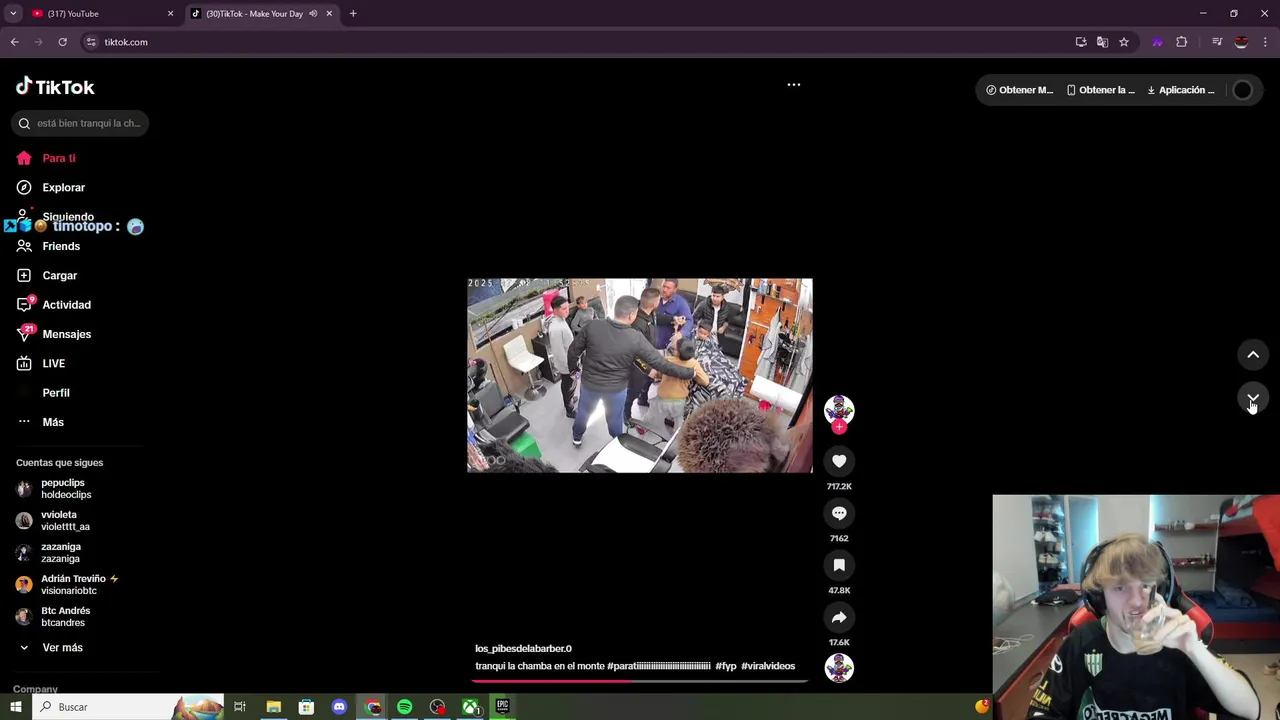Open the tab search dropdown
The height and width of the screenshot is (720, 1280).
coord(13,14)
